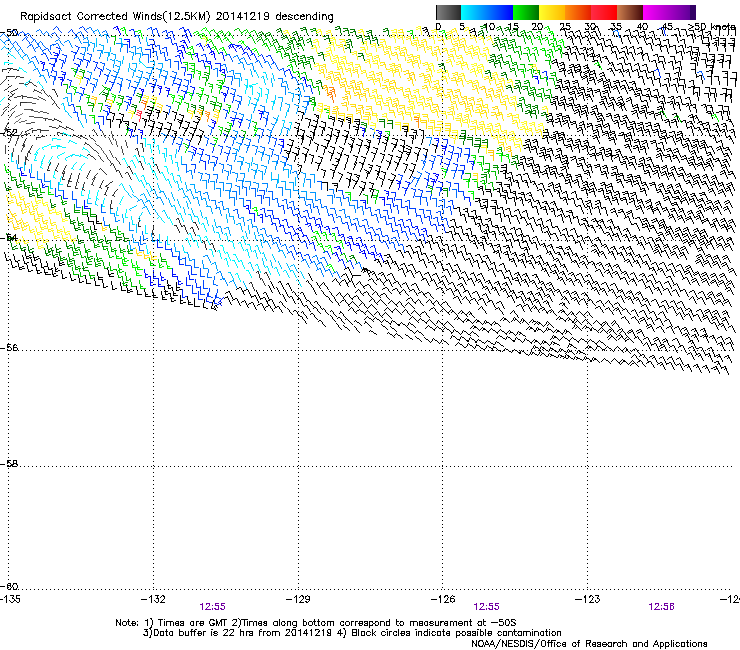The image size is (740, 650).
Task: Click the orange 25-30 knots legend swatch
Action: click(x=578, y=12)
